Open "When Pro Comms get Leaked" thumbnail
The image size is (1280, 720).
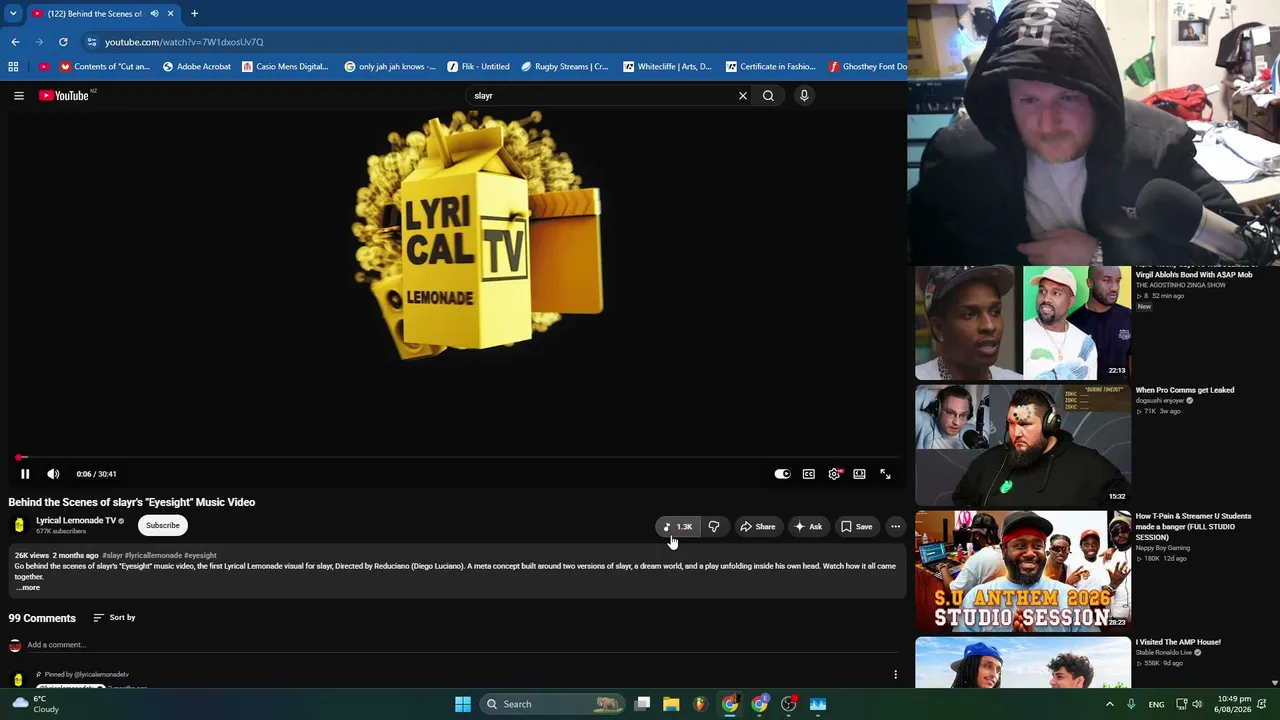(x=1023, y=445)
